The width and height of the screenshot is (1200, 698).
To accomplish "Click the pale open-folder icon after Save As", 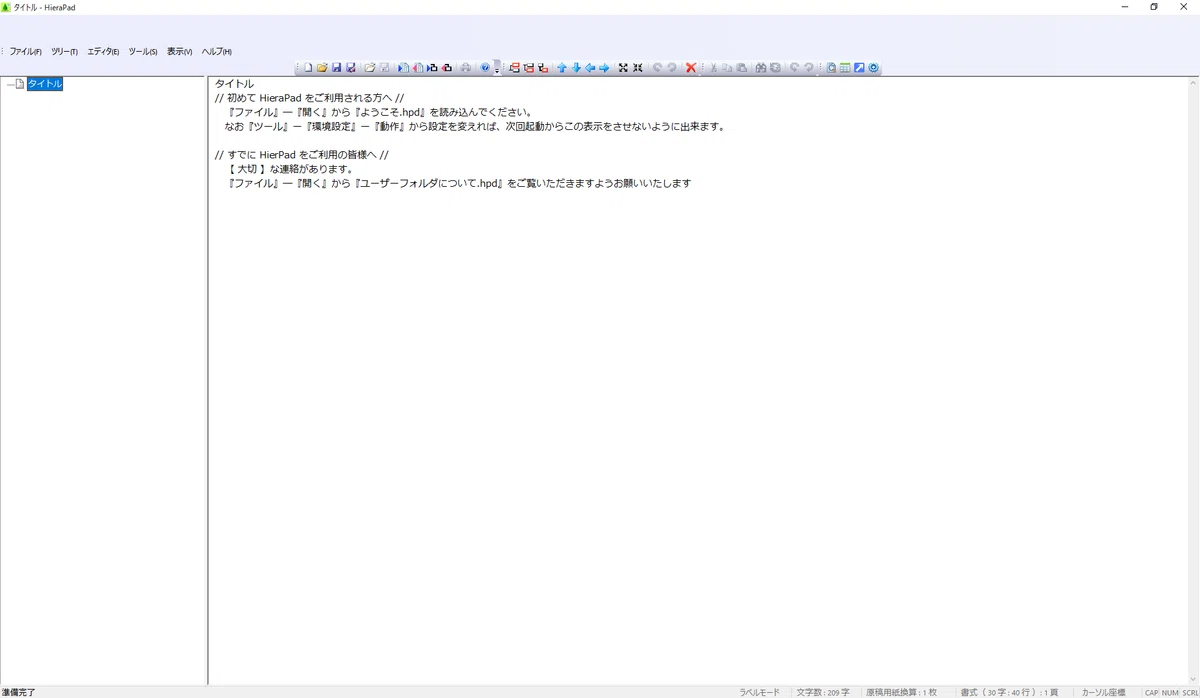I will (x=370, y=68).
